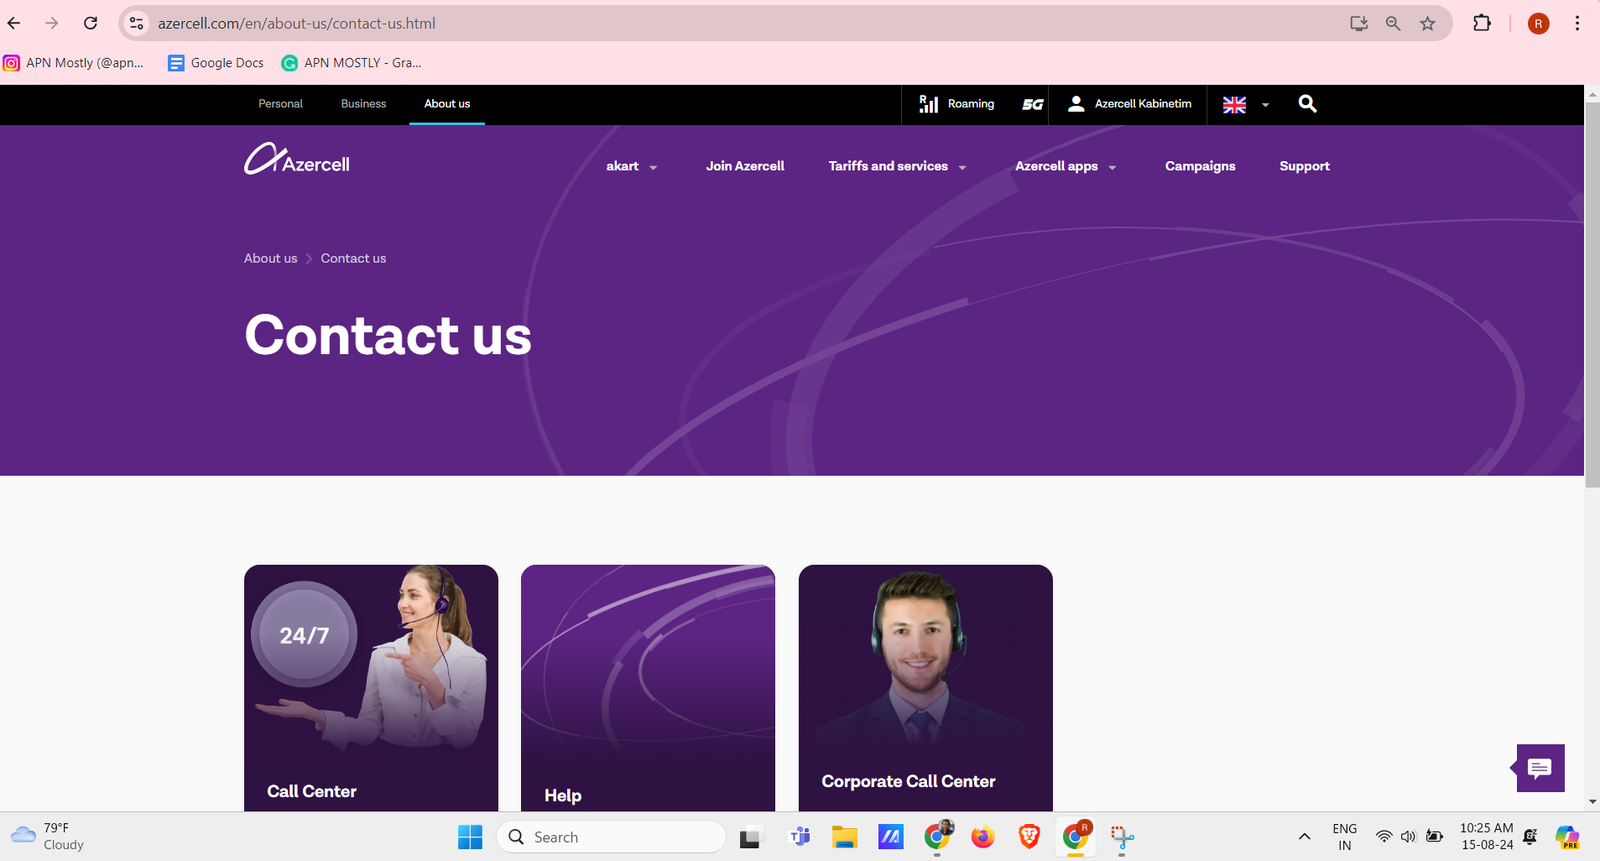Open the Chrome three-dot menu
Screen dimensions: 1600x861
click(x=1577, y=23)
